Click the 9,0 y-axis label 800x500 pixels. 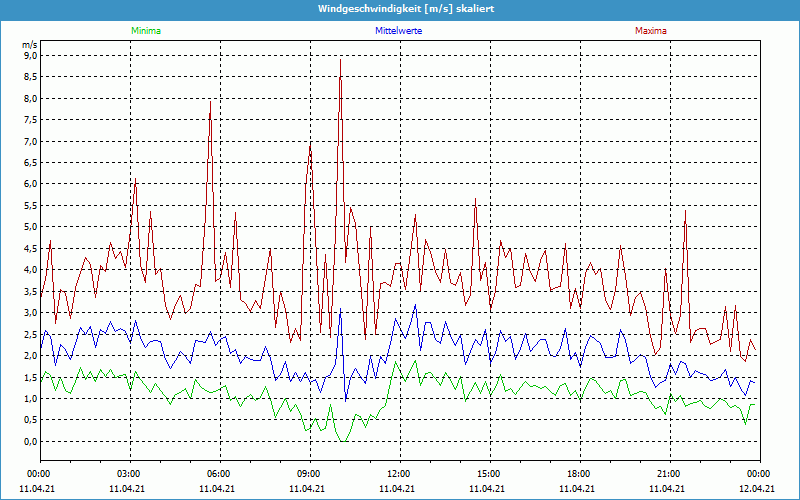(x=30, y=56)
